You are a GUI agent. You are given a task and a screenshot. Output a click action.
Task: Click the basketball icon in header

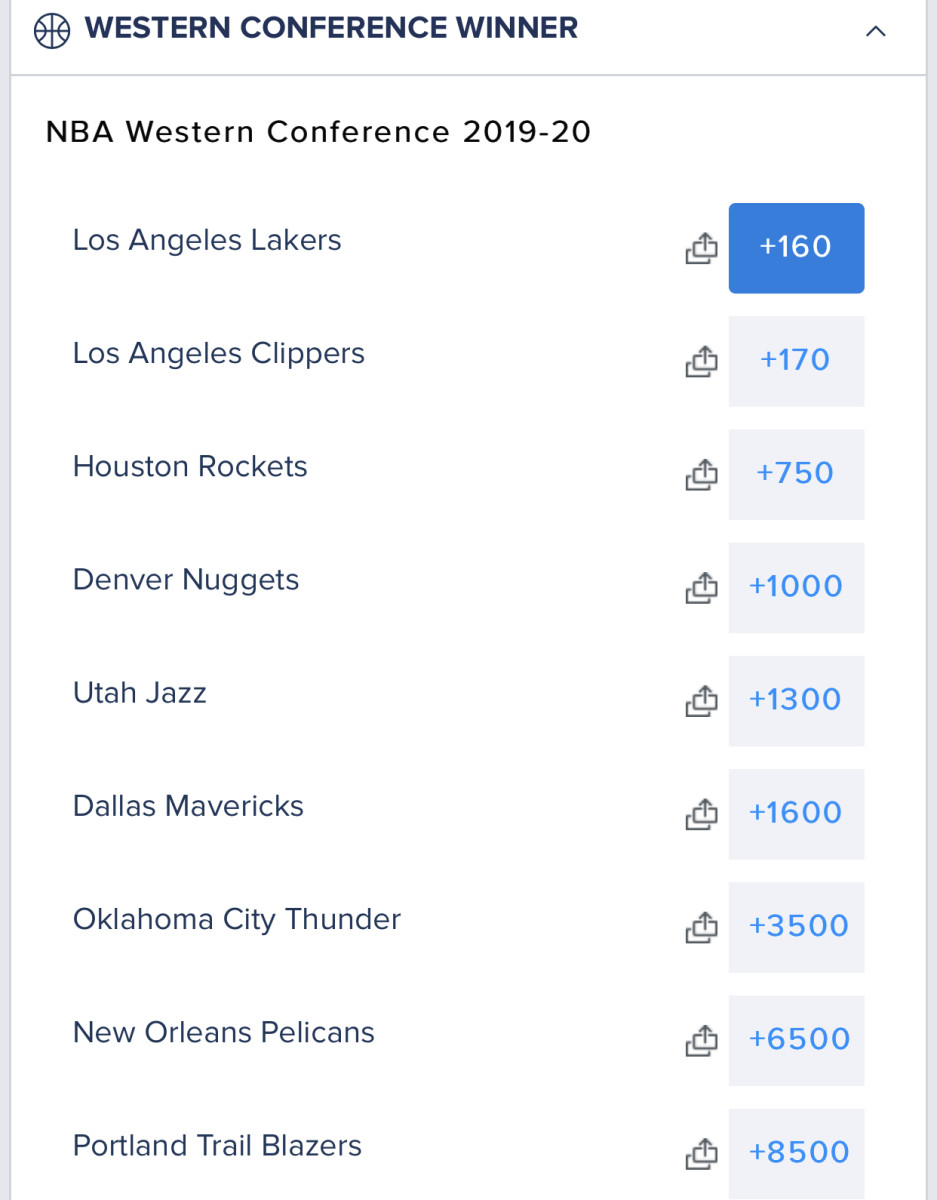pos(52,31)
